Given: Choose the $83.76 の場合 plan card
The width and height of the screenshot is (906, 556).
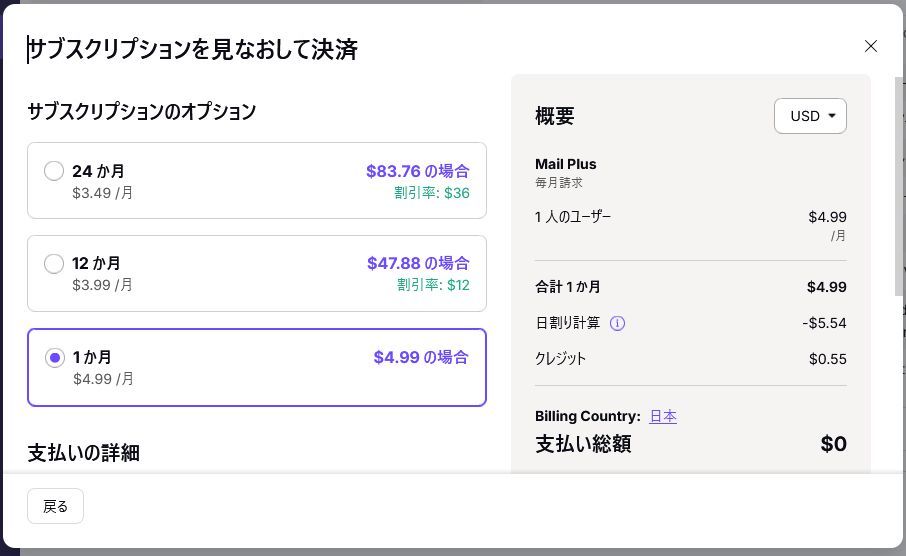Looking at the screenshot, I should coord(257,180).
